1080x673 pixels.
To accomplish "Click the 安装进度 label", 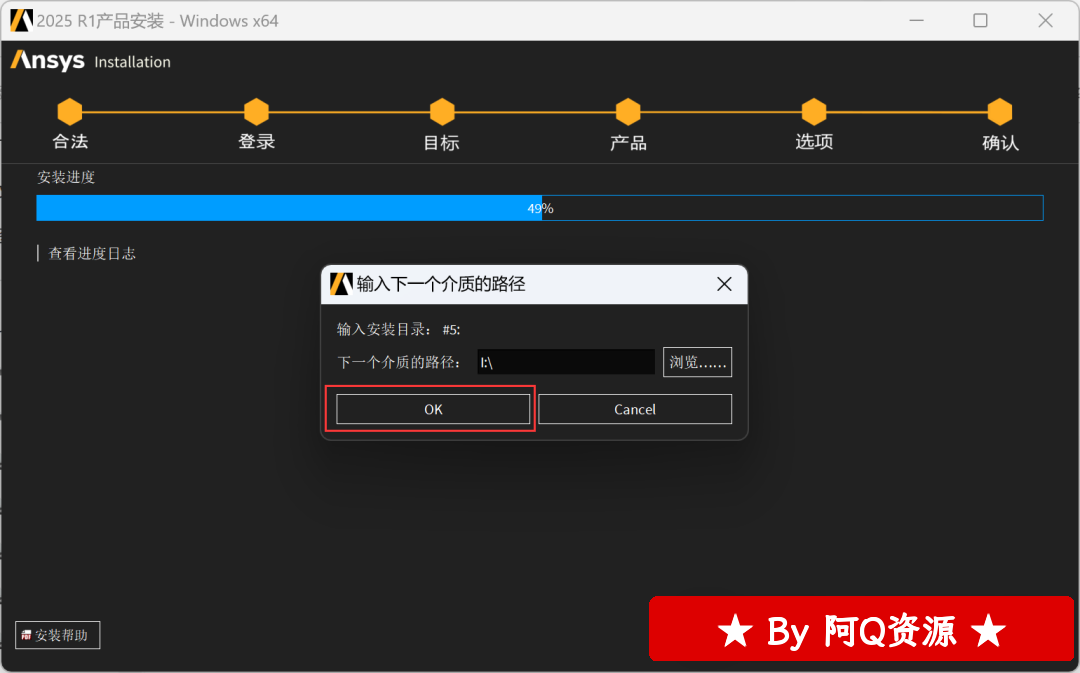I will pos(65,177).
